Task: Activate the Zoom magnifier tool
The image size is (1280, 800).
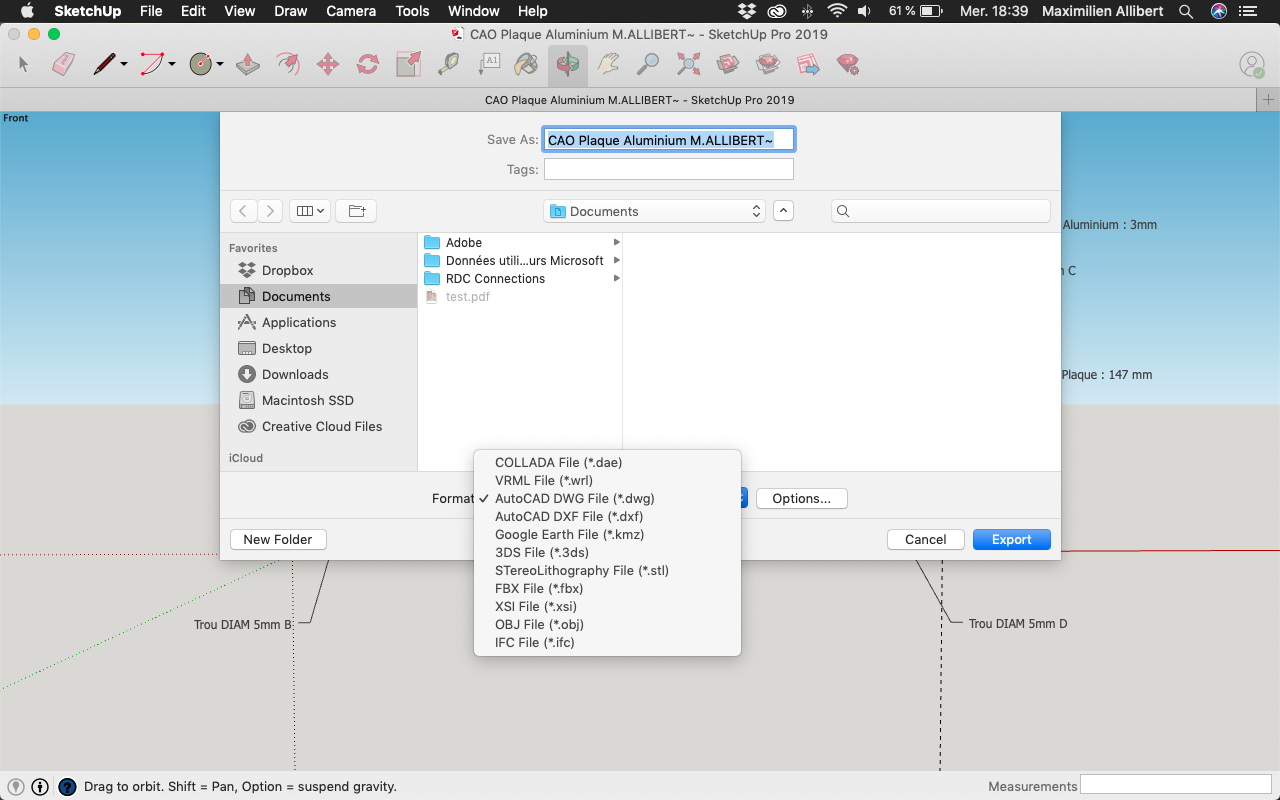Action: tap(648, 65)
